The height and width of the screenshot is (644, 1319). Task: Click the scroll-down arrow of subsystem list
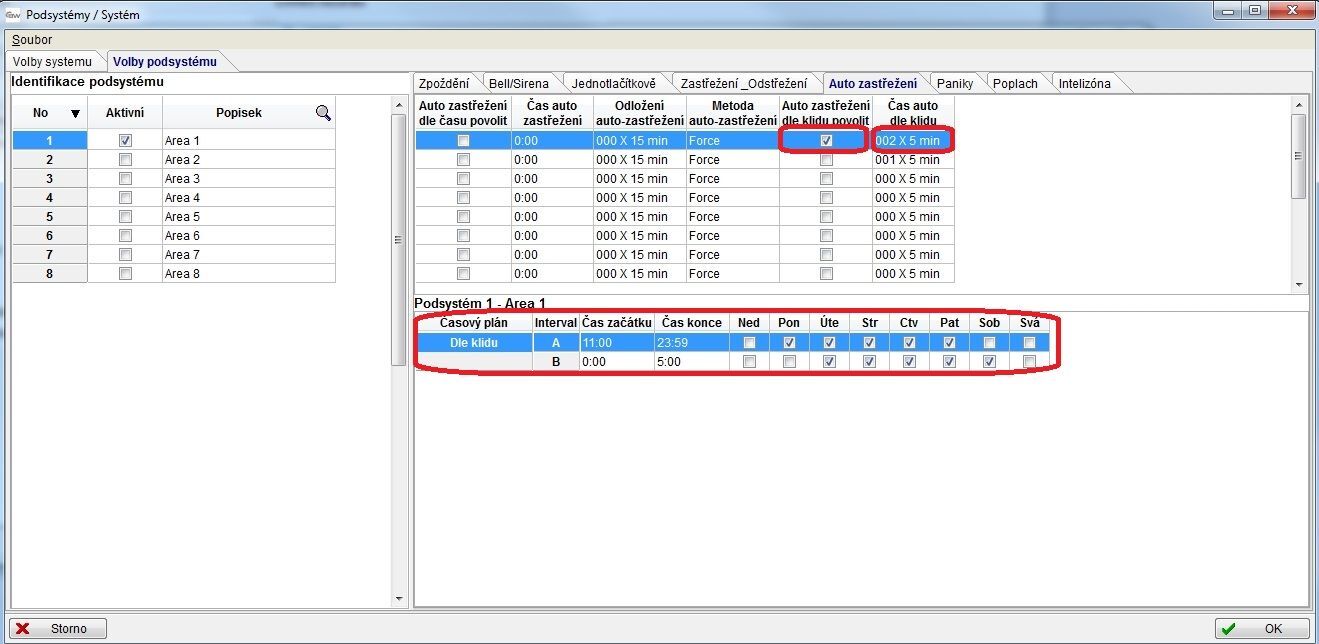(x=400, y=599)
